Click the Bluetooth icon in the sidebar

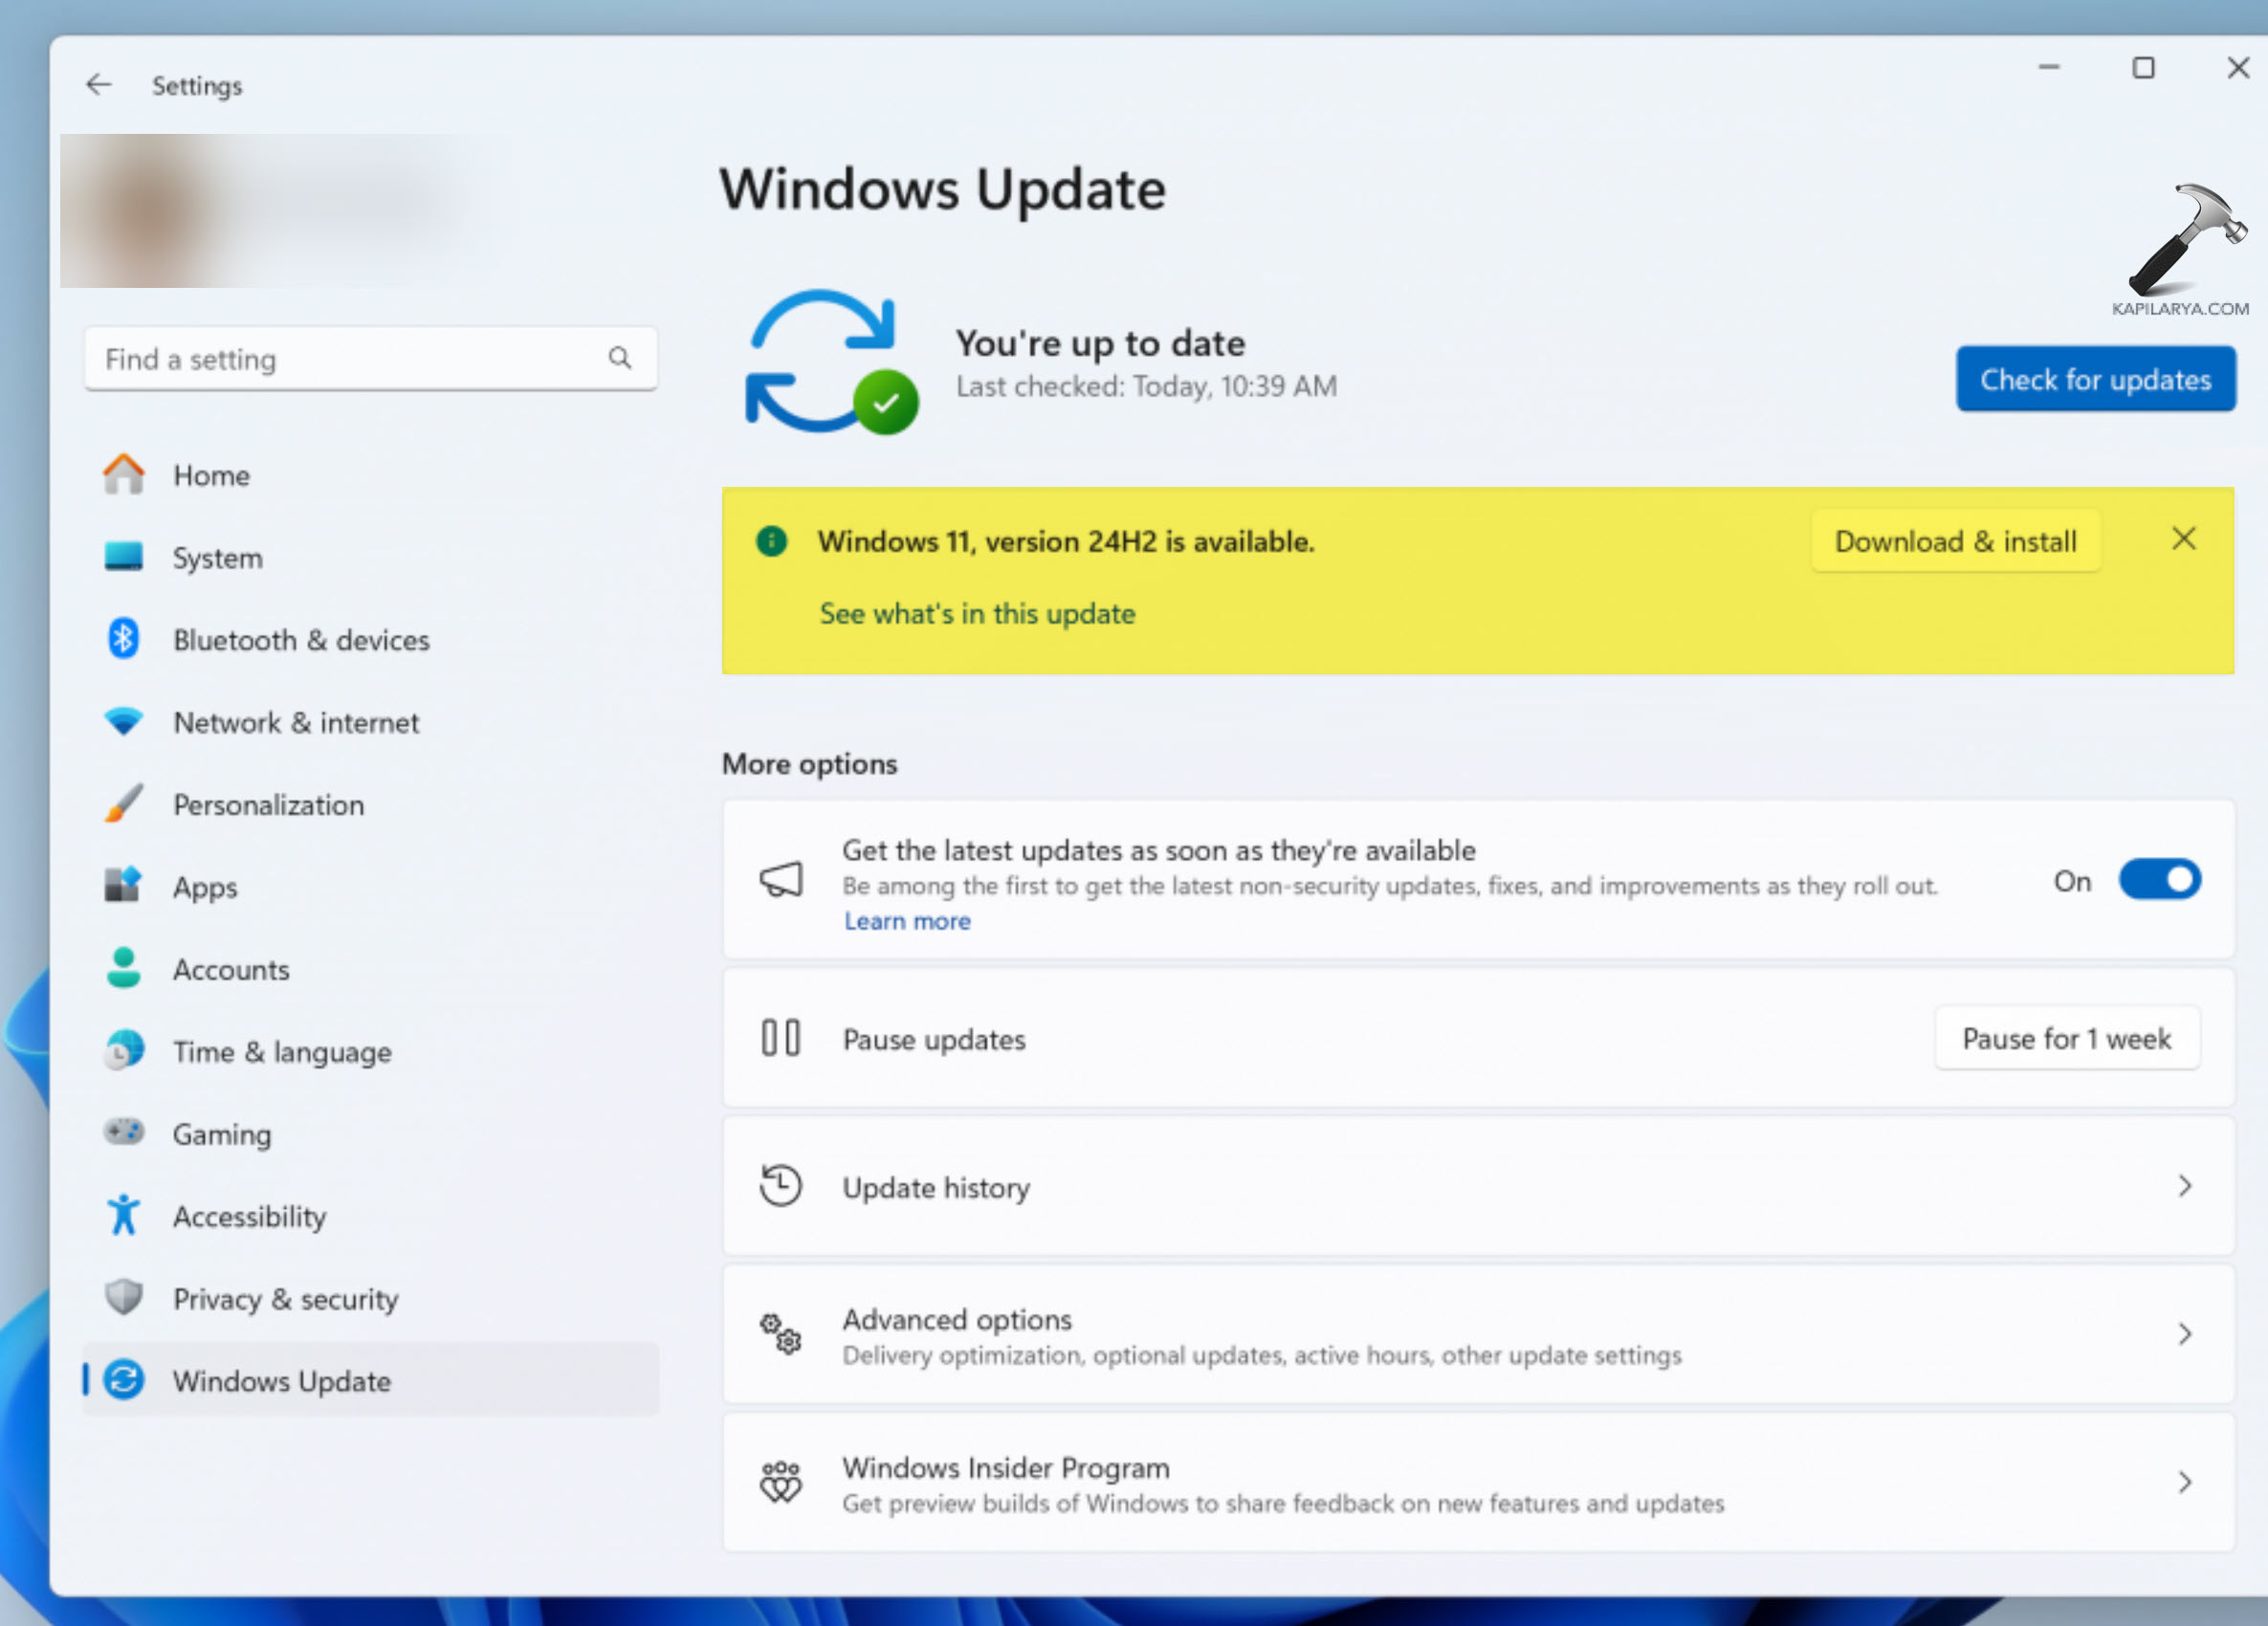(x=123, y=639)
